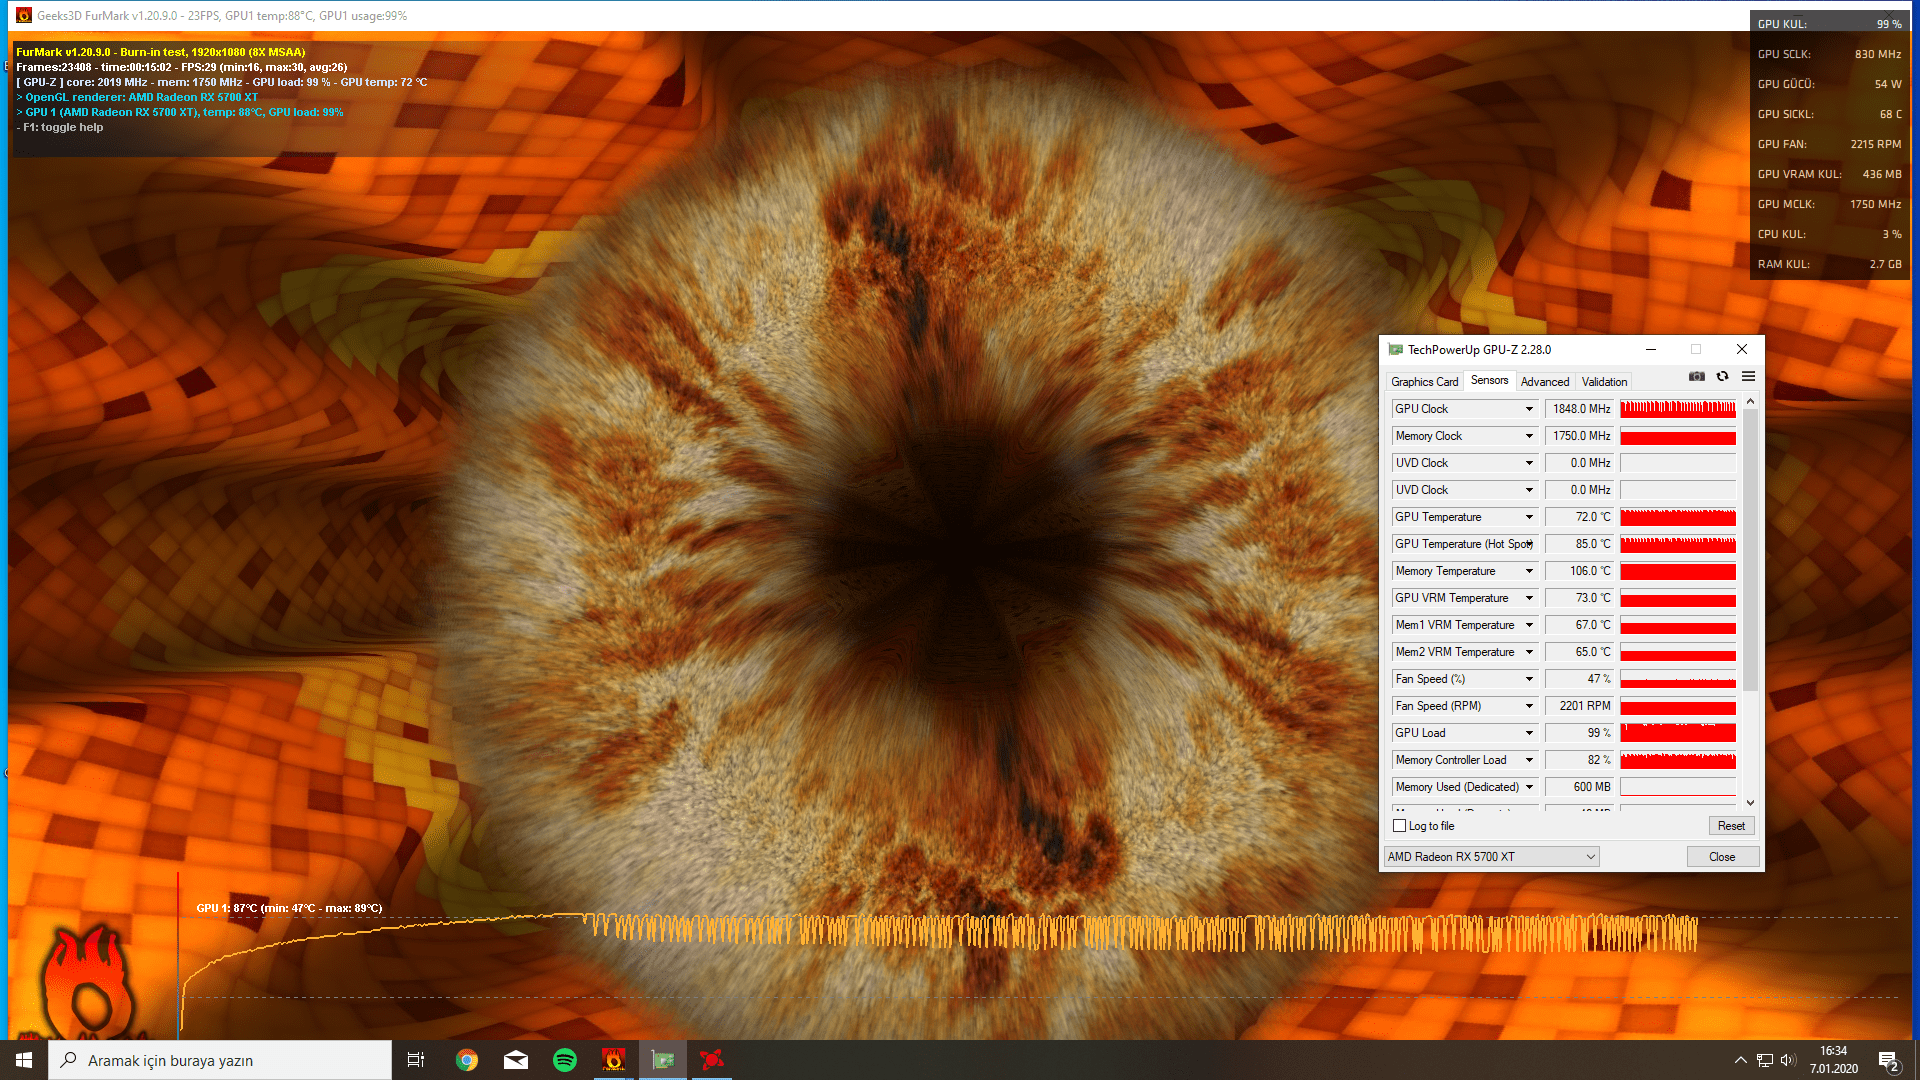Image resolution: width=1920 pixels, height=1080 pixels.
Task: Click the GPU-Z refresh icon
Action: [1722, 376]
